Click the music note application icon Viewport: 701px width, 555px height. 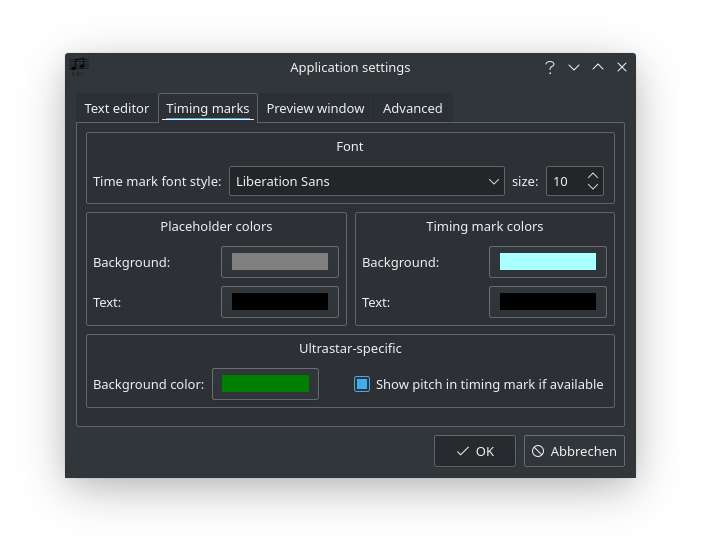pos(79,67)
